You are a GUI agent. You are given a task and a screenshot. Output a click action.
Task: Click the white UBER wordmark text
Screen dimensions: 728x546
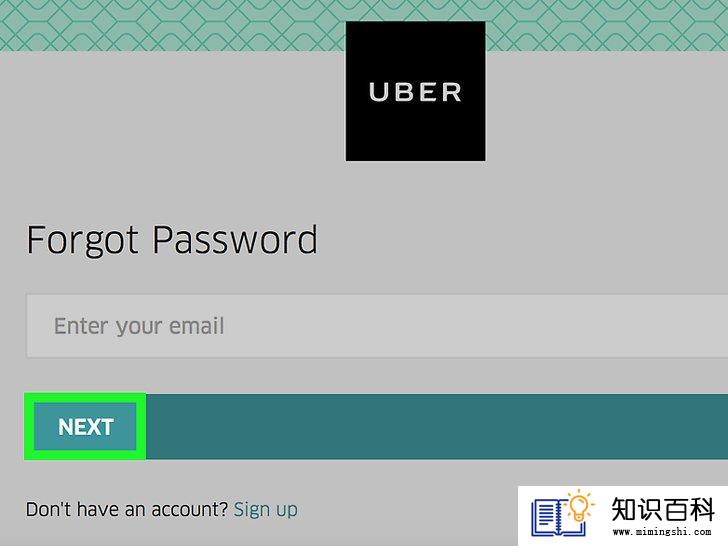click(416, 92)
